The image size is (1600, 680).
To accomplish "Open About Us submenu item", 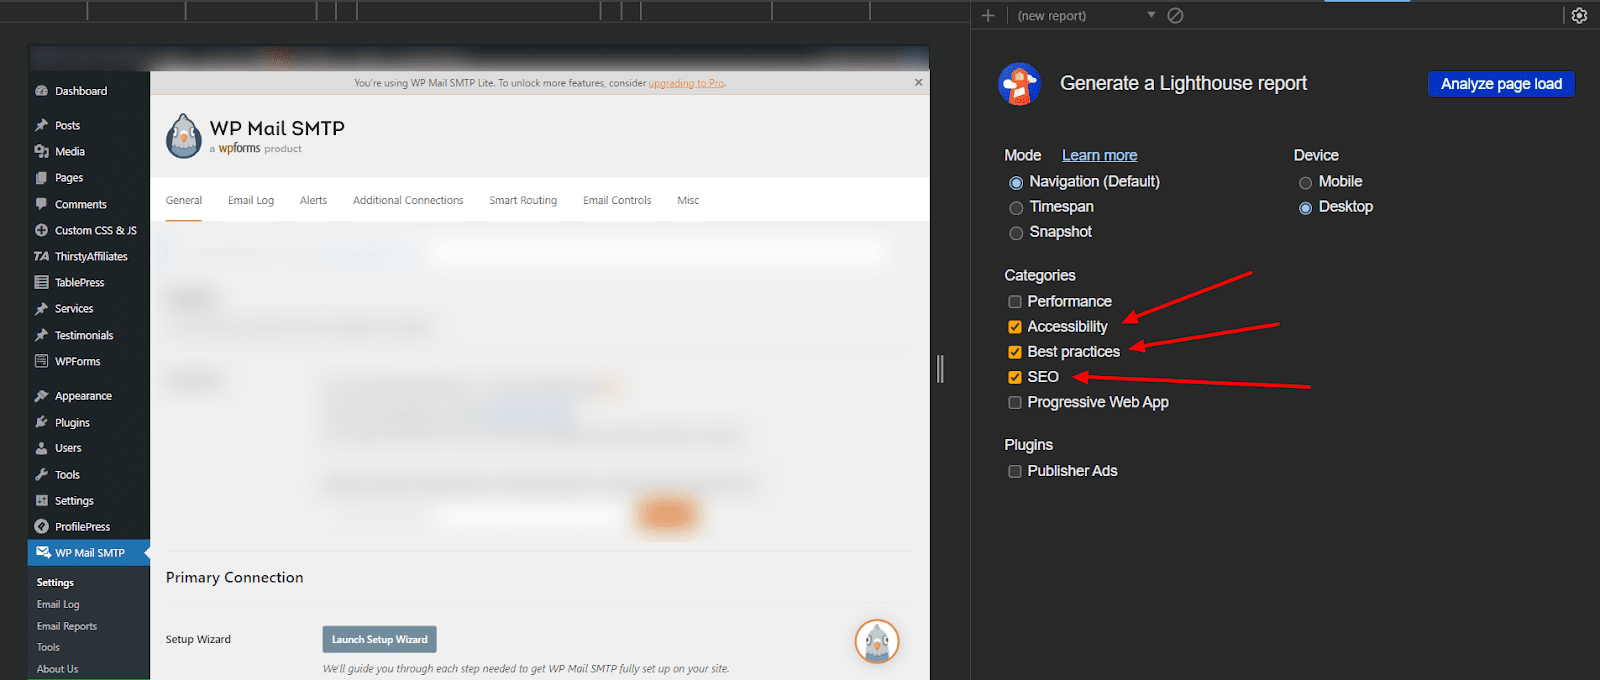I will point(57,669).
